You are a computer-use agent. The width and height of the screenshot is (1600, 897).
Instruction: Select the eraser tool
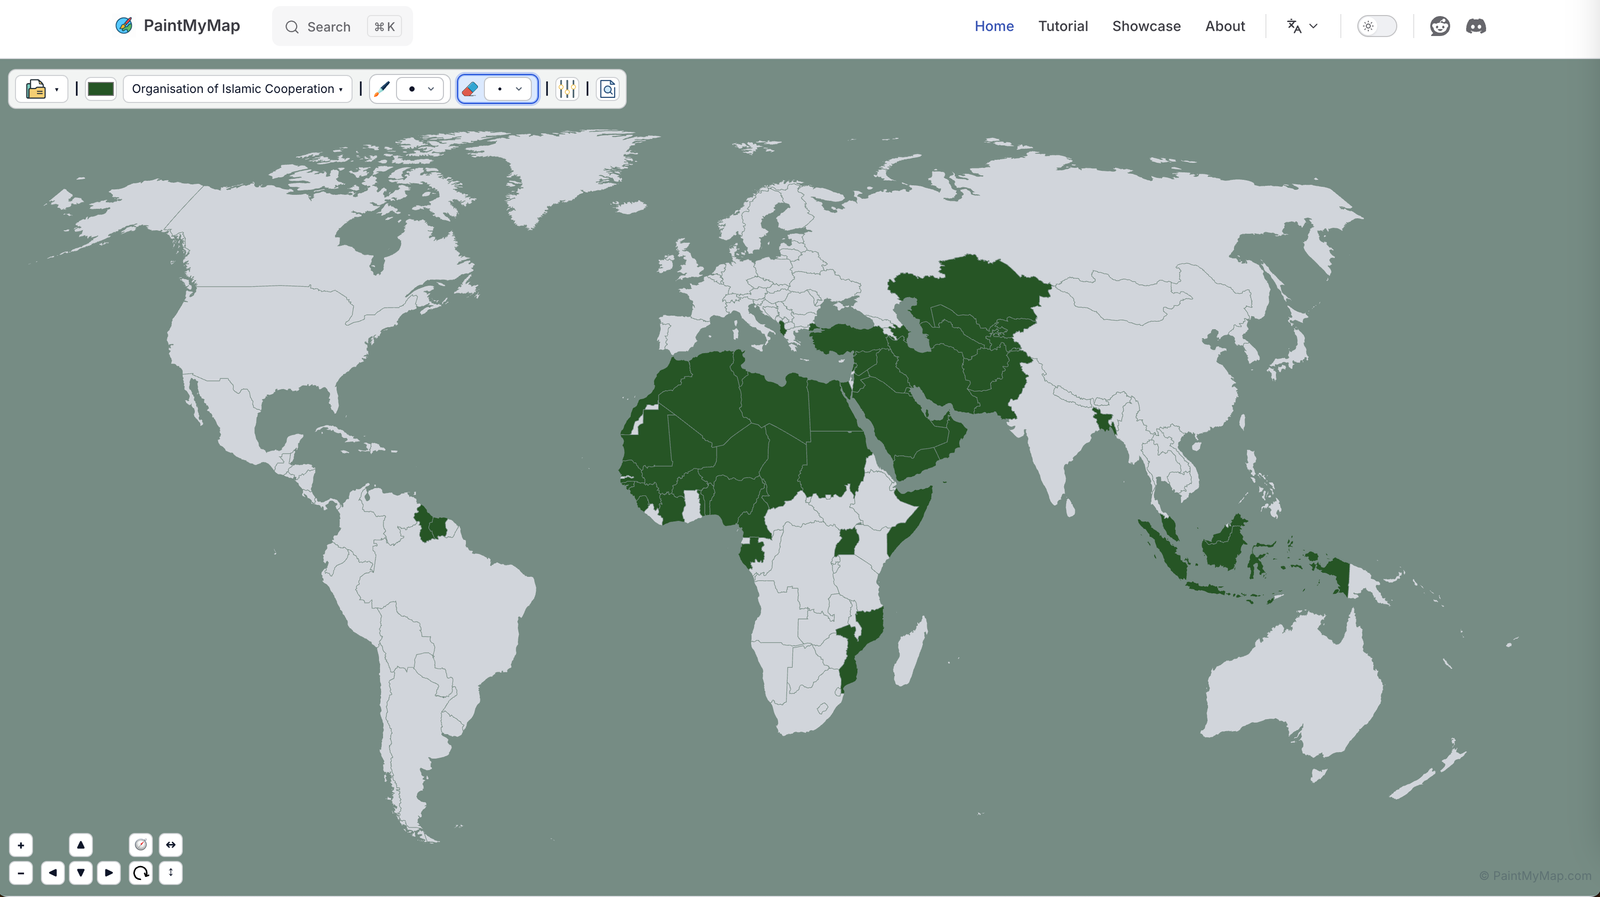[x=470, y=89]
